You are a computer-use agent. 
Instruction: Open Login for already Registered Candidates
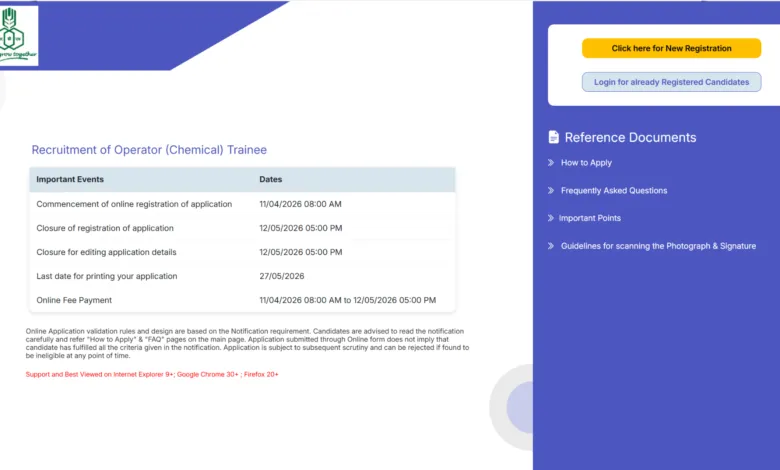671,82
